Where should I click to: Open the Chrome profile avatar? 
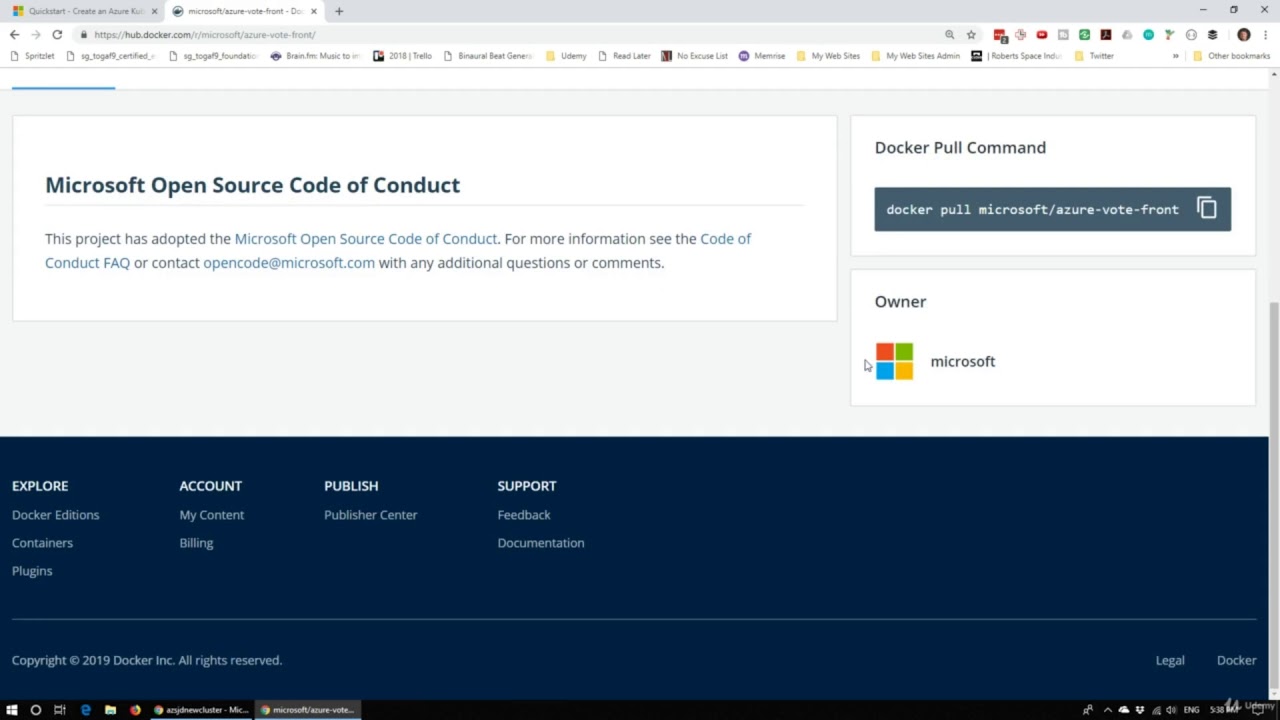click(1243, 34)
